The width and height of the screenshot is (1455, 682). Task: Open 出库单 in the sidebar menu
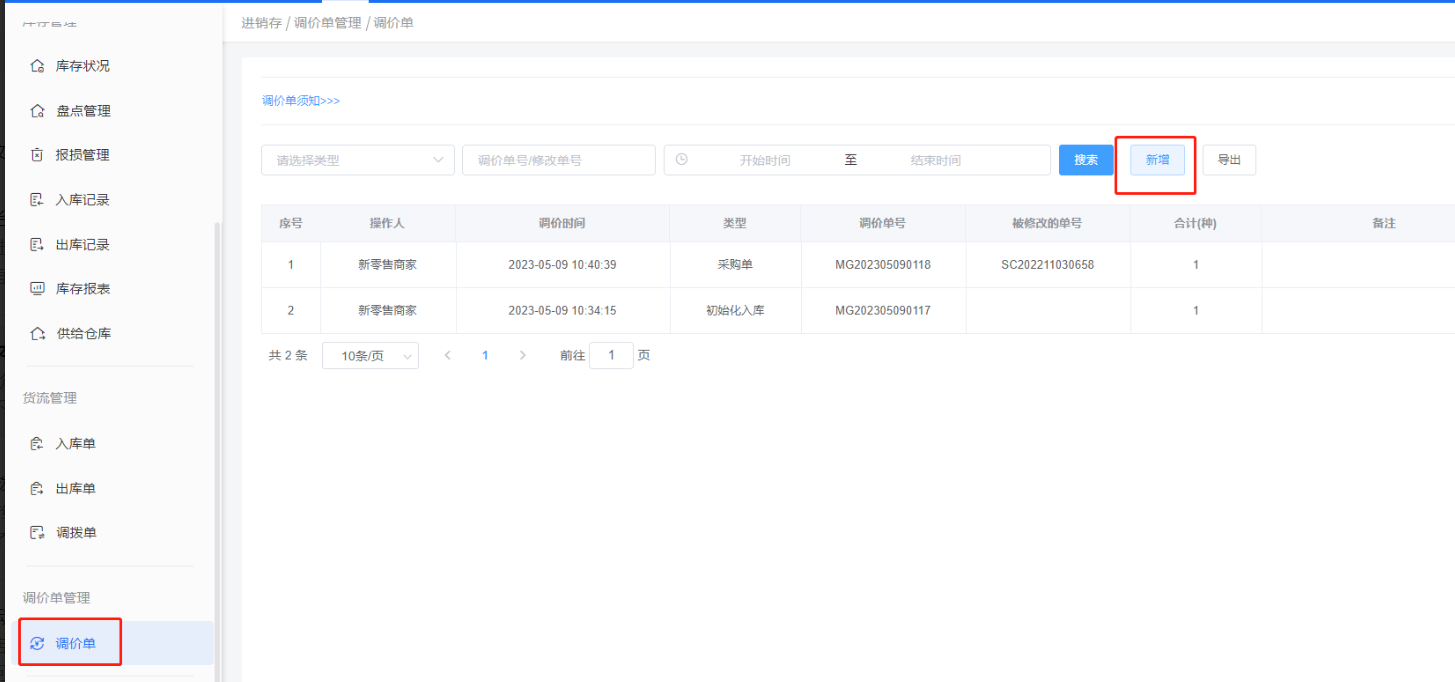(76, 489)
